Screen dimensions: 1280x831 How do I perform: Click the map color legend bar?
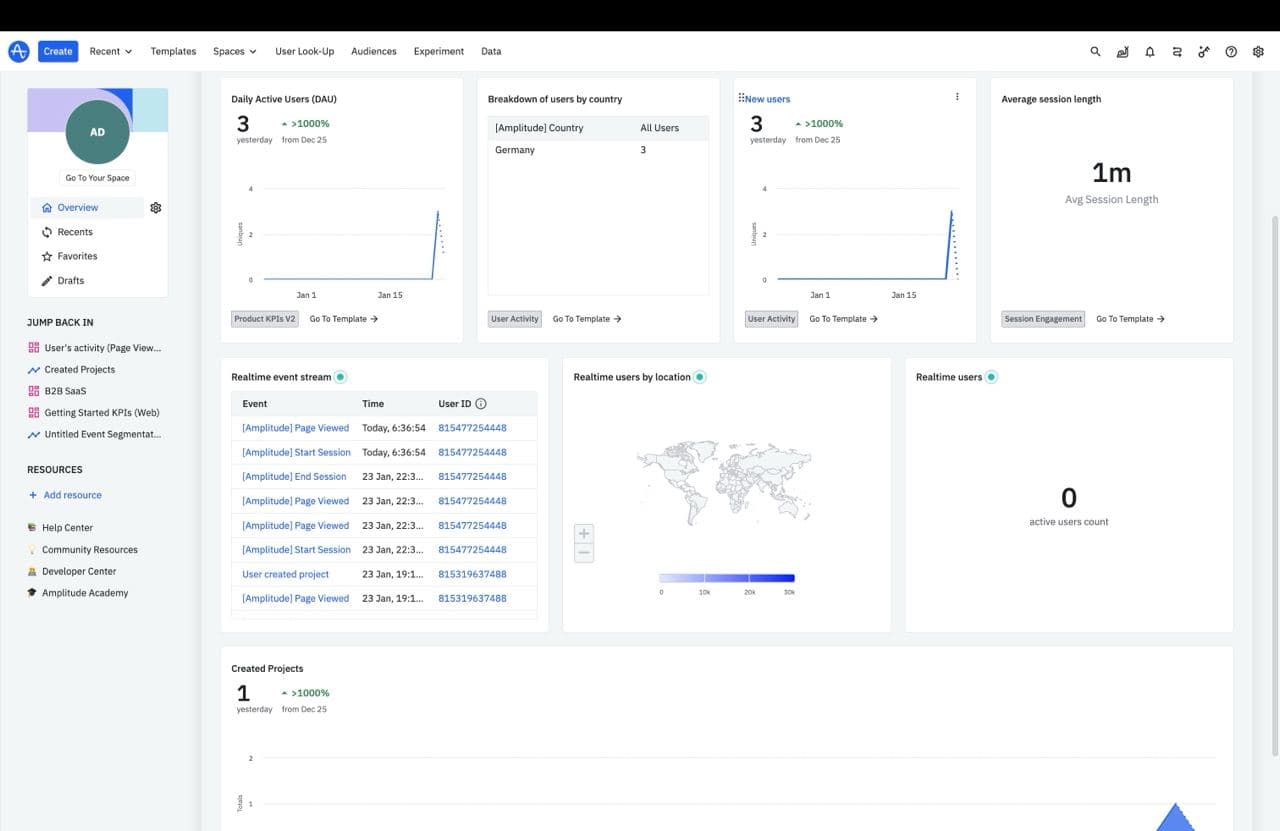pyautogui.click(x=727, y=578)
